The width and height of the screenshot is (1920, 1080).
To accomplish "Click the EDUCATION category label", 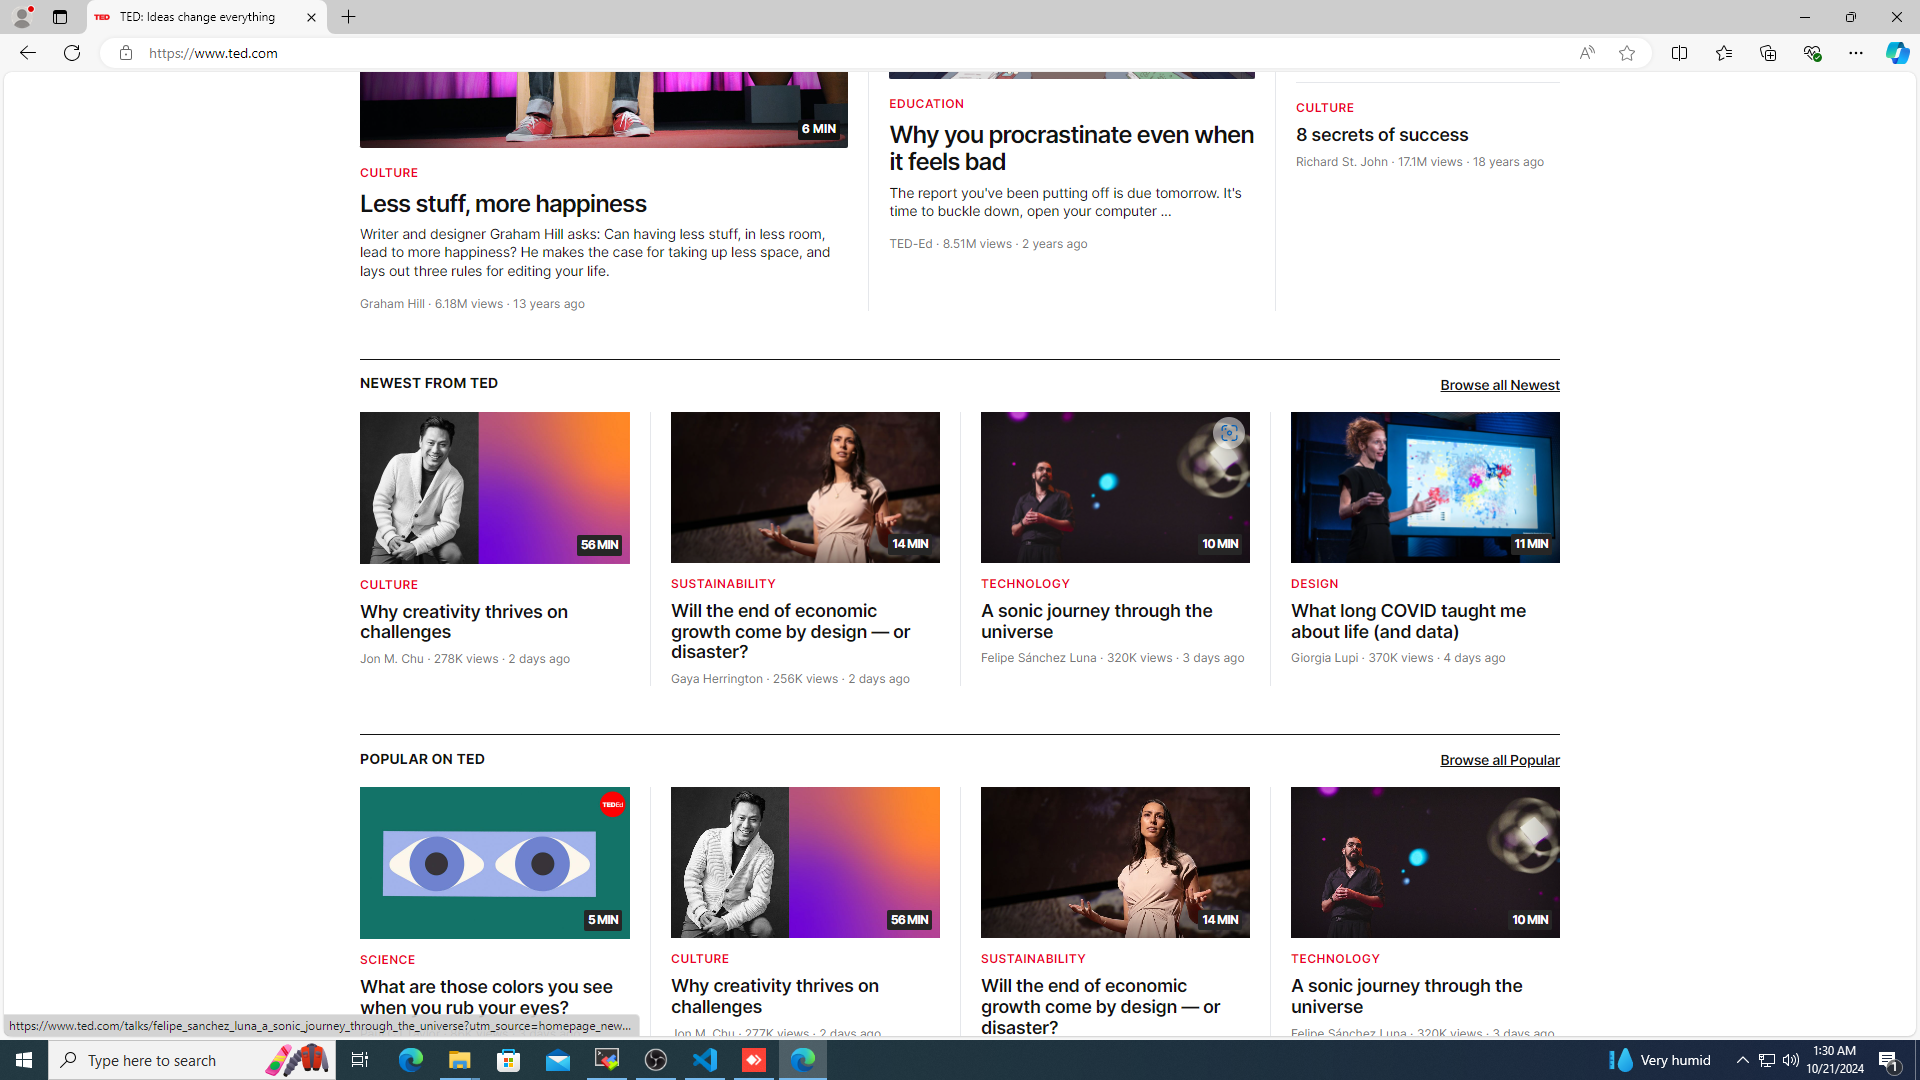I will click(926, 104).
